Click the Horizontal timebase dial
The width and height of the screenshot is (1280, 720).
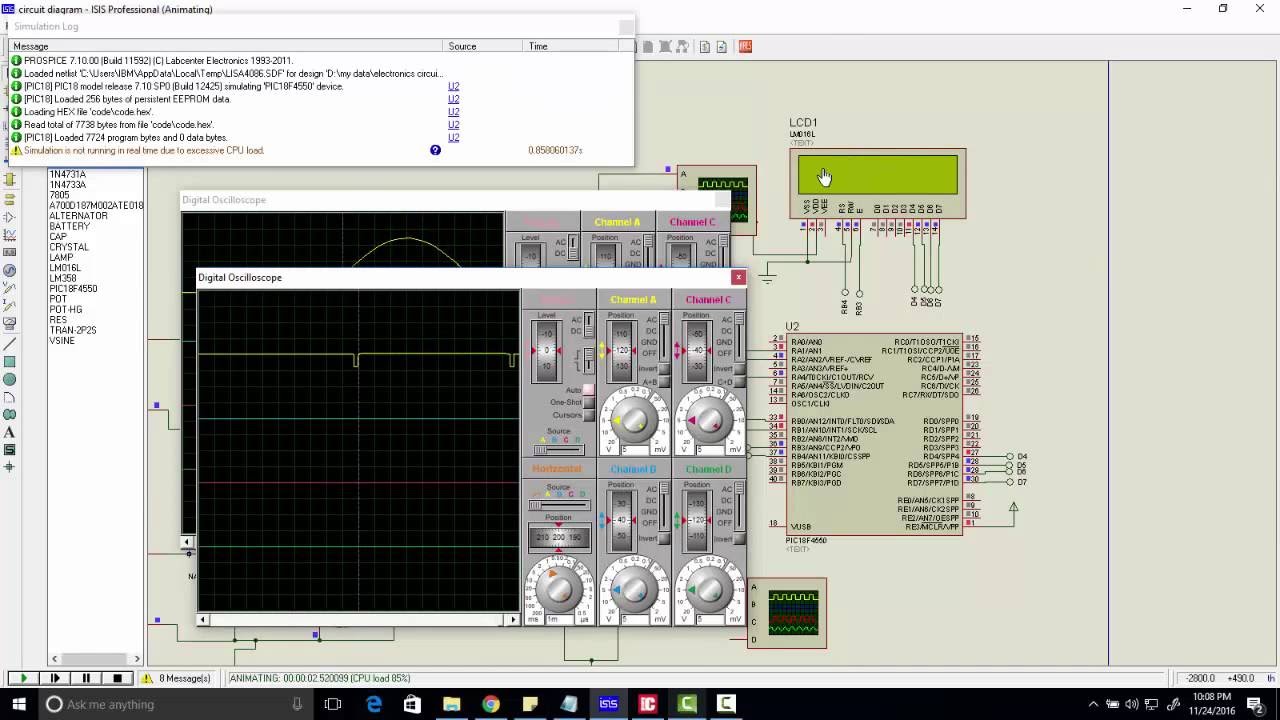click(559, 590)
